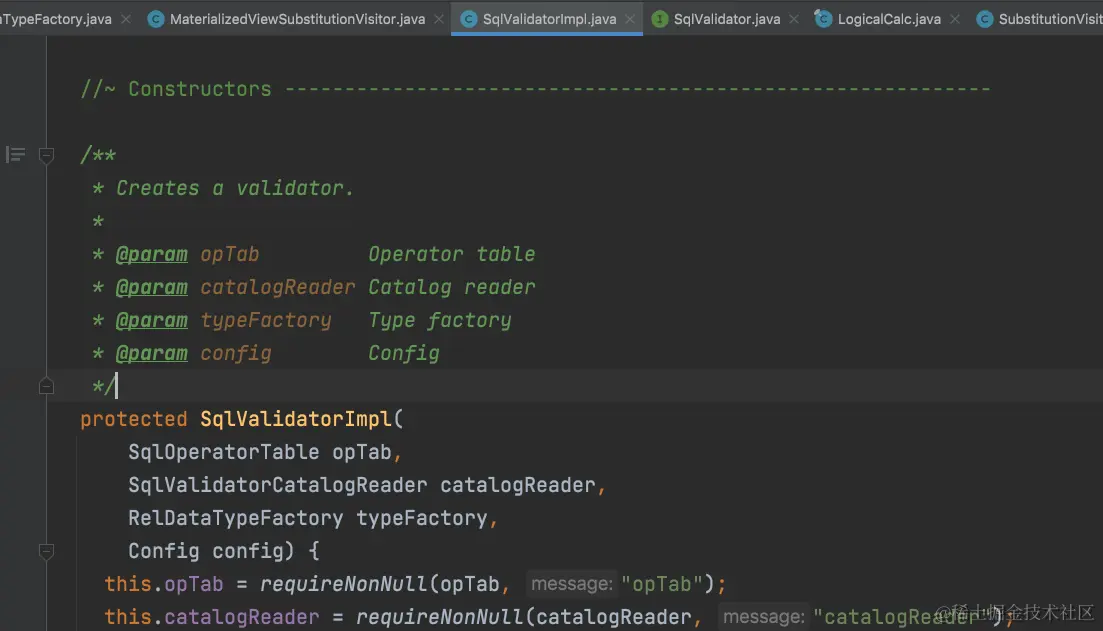Click the @param tag for catalogReader
1103x631 pixels.
pyautogui.click(x=152, y=288)
